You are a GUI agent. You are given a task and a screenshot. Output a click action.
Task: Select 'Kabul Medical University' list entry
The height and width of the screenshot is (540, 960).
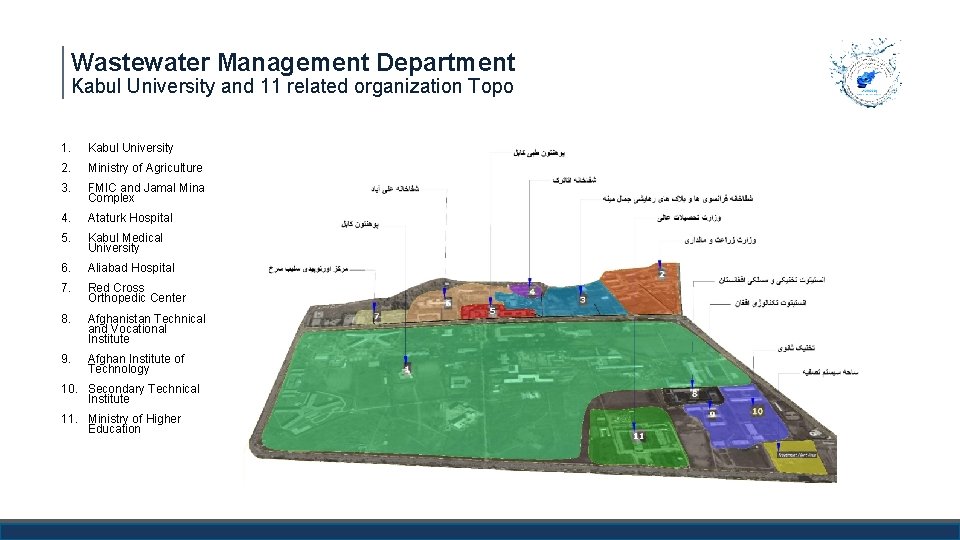[x=125, y=242]
